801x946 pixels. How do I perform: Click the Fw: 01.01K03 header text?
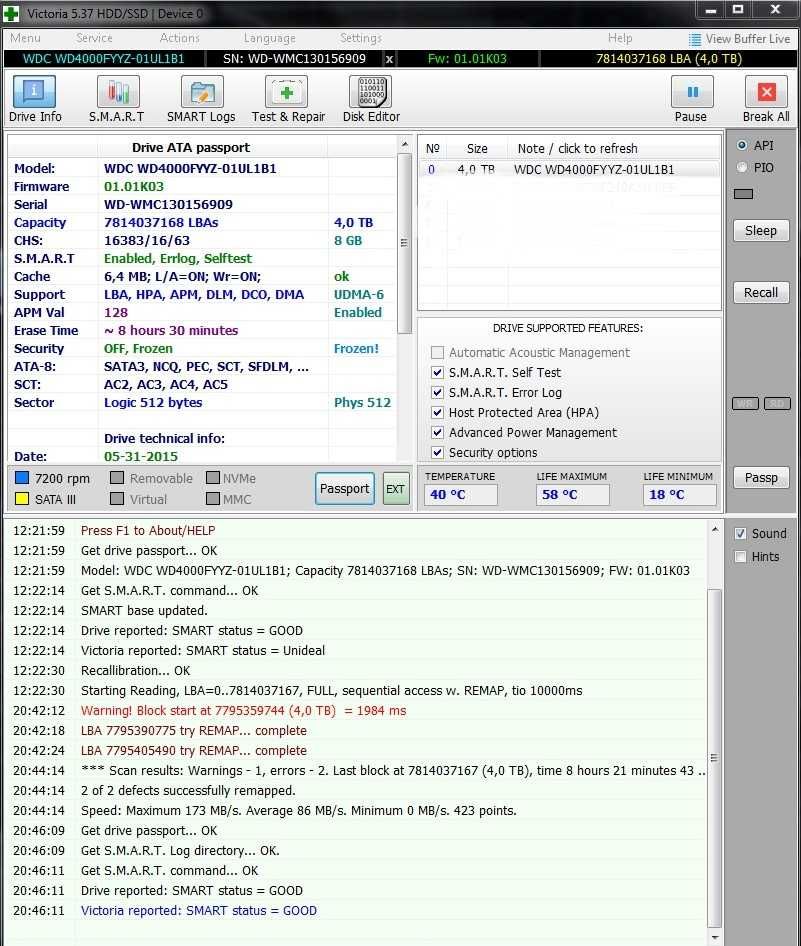pos(467,59)
